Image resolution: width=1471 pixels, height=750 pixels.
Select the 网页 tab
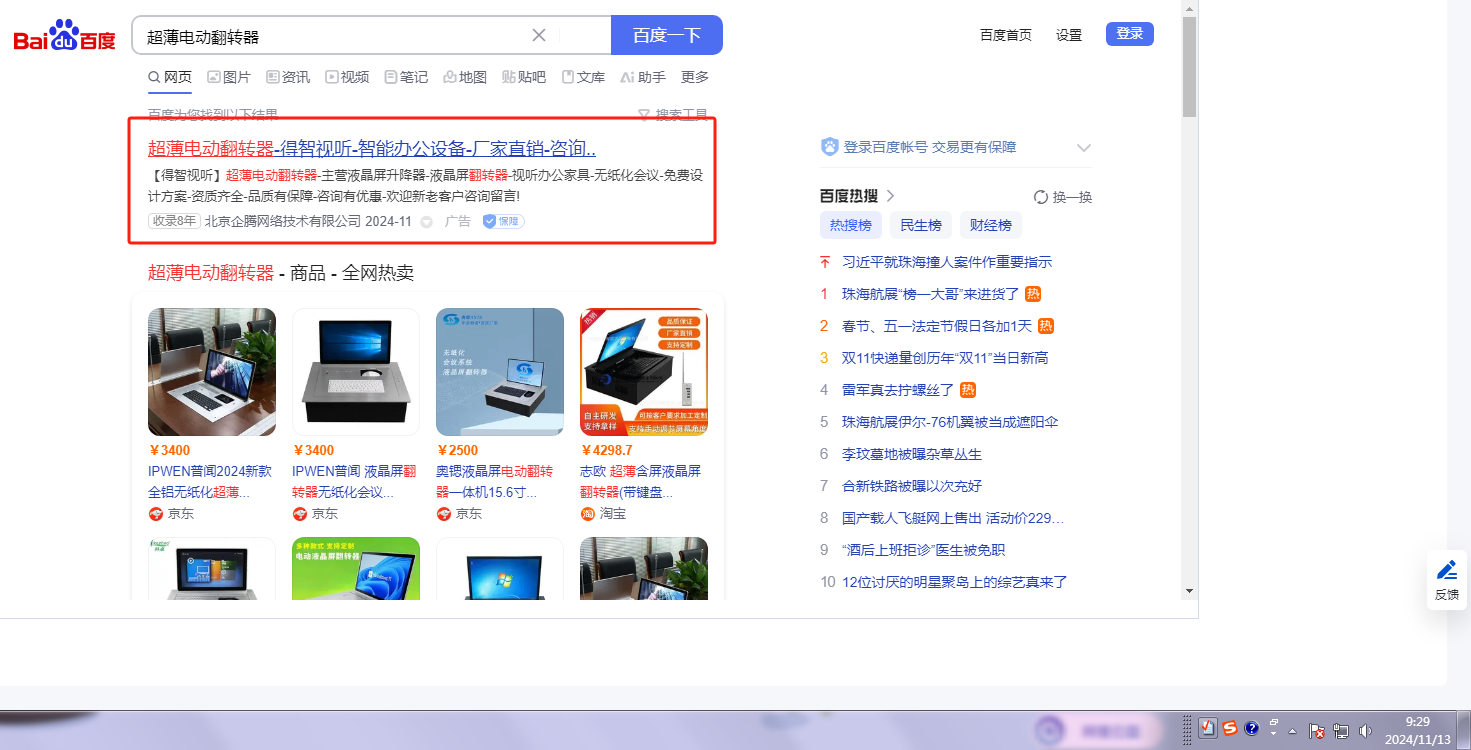(x=170, y=77)
